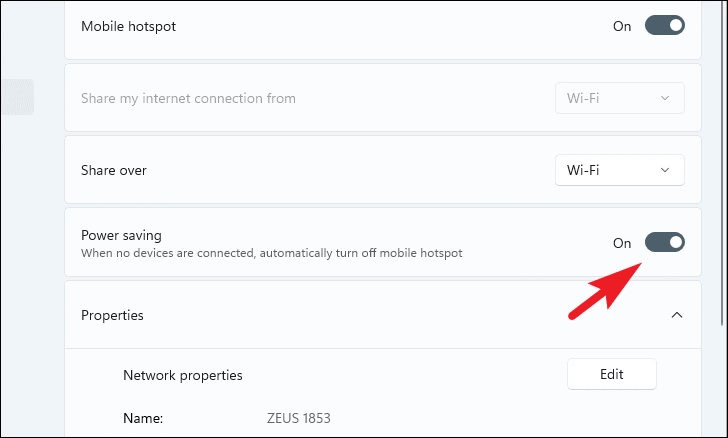This screenshot has width=728, height=438.
Task: Click the Edit button for Network properties
Action: [611, 374]
